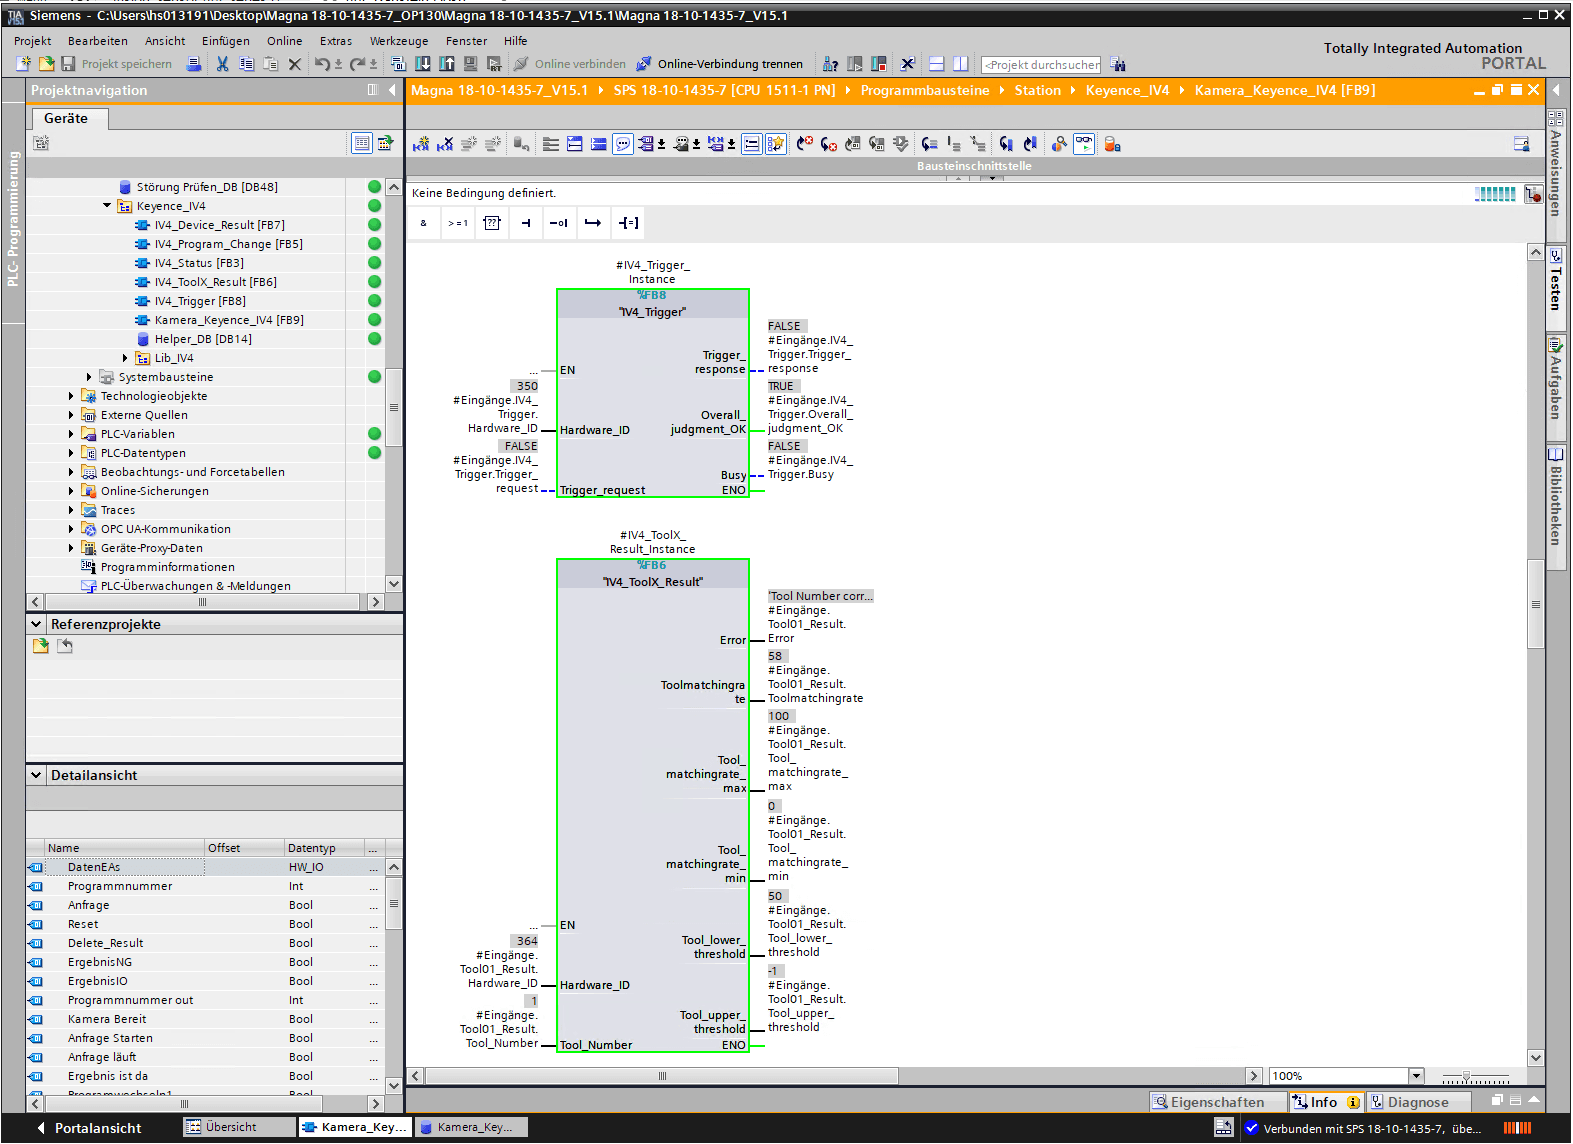Toggle favorites display in editor toolbar
This screenshot has width=1573, height=1144.
776,144
